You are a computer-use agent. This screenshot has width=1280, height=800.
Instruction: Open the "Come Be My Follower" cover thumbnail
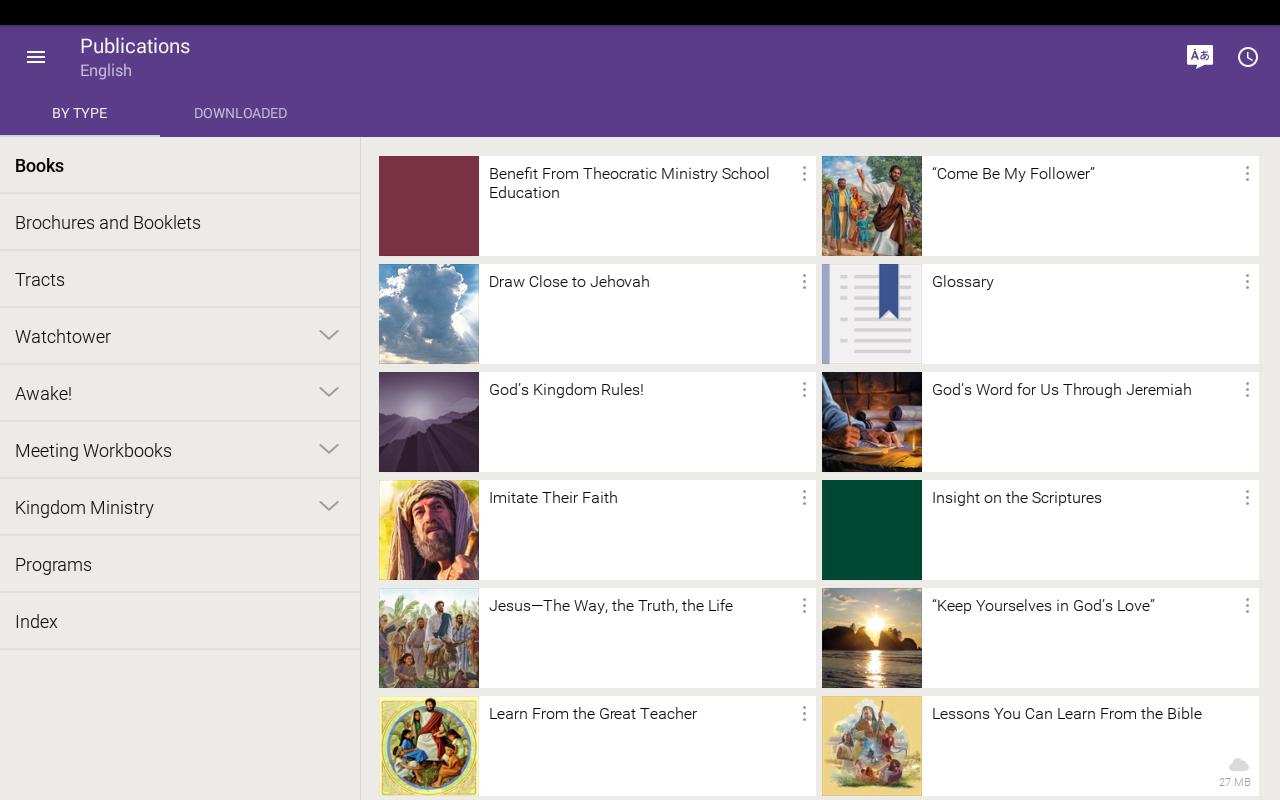tap(871, 206)
